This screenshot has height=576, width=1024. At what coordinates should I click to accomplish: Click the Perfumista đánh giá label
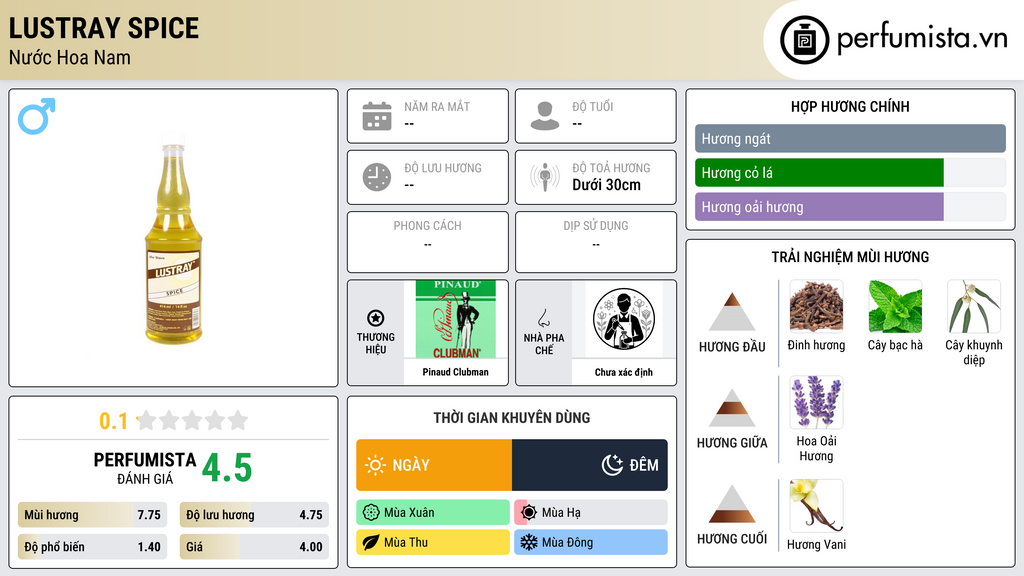point(145,468)
